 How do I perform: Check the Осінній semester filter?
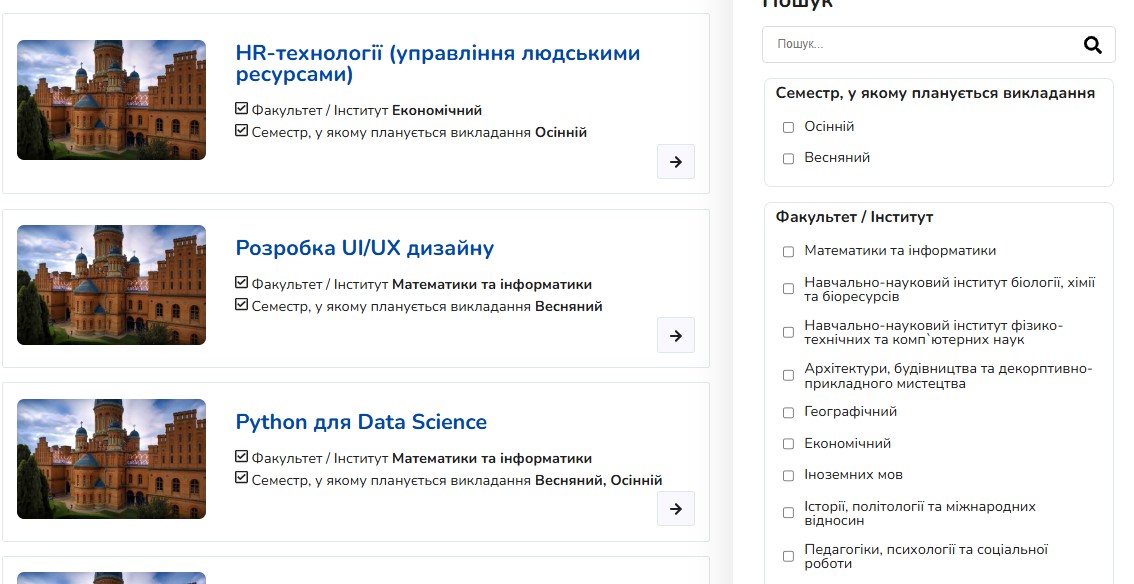pyautogui.click(x=788, y=127)
